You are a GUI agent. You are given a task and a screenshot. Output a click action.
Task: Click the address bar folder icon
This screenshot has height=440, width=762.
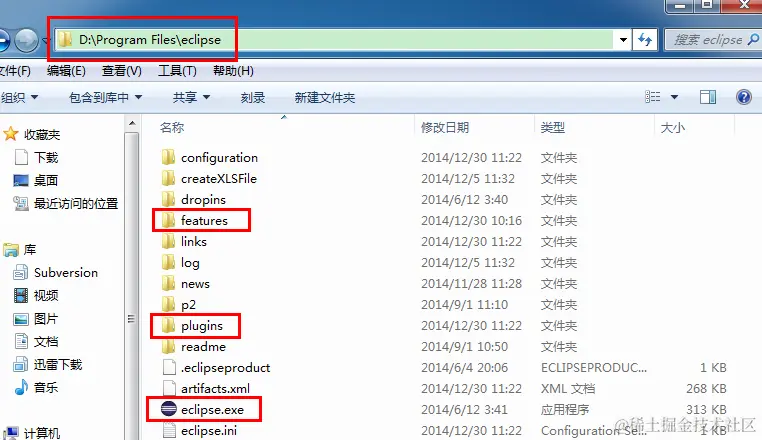point(65,39)
